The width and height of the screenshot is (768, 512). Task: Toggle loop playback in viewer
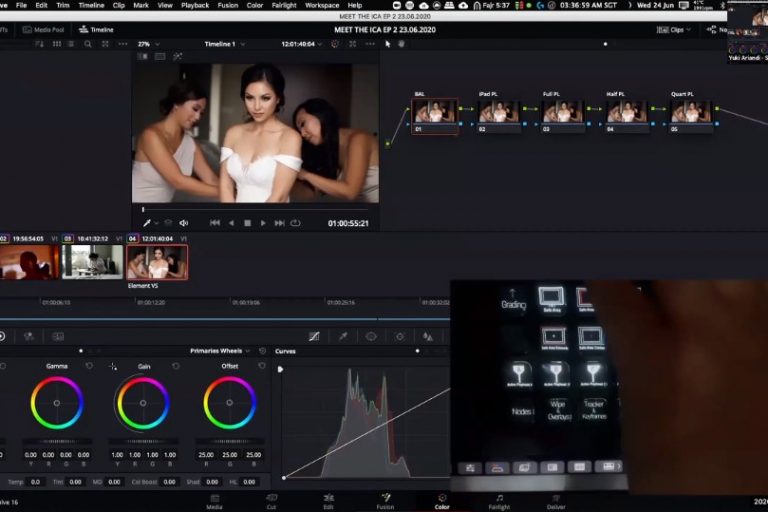point(295,223)
